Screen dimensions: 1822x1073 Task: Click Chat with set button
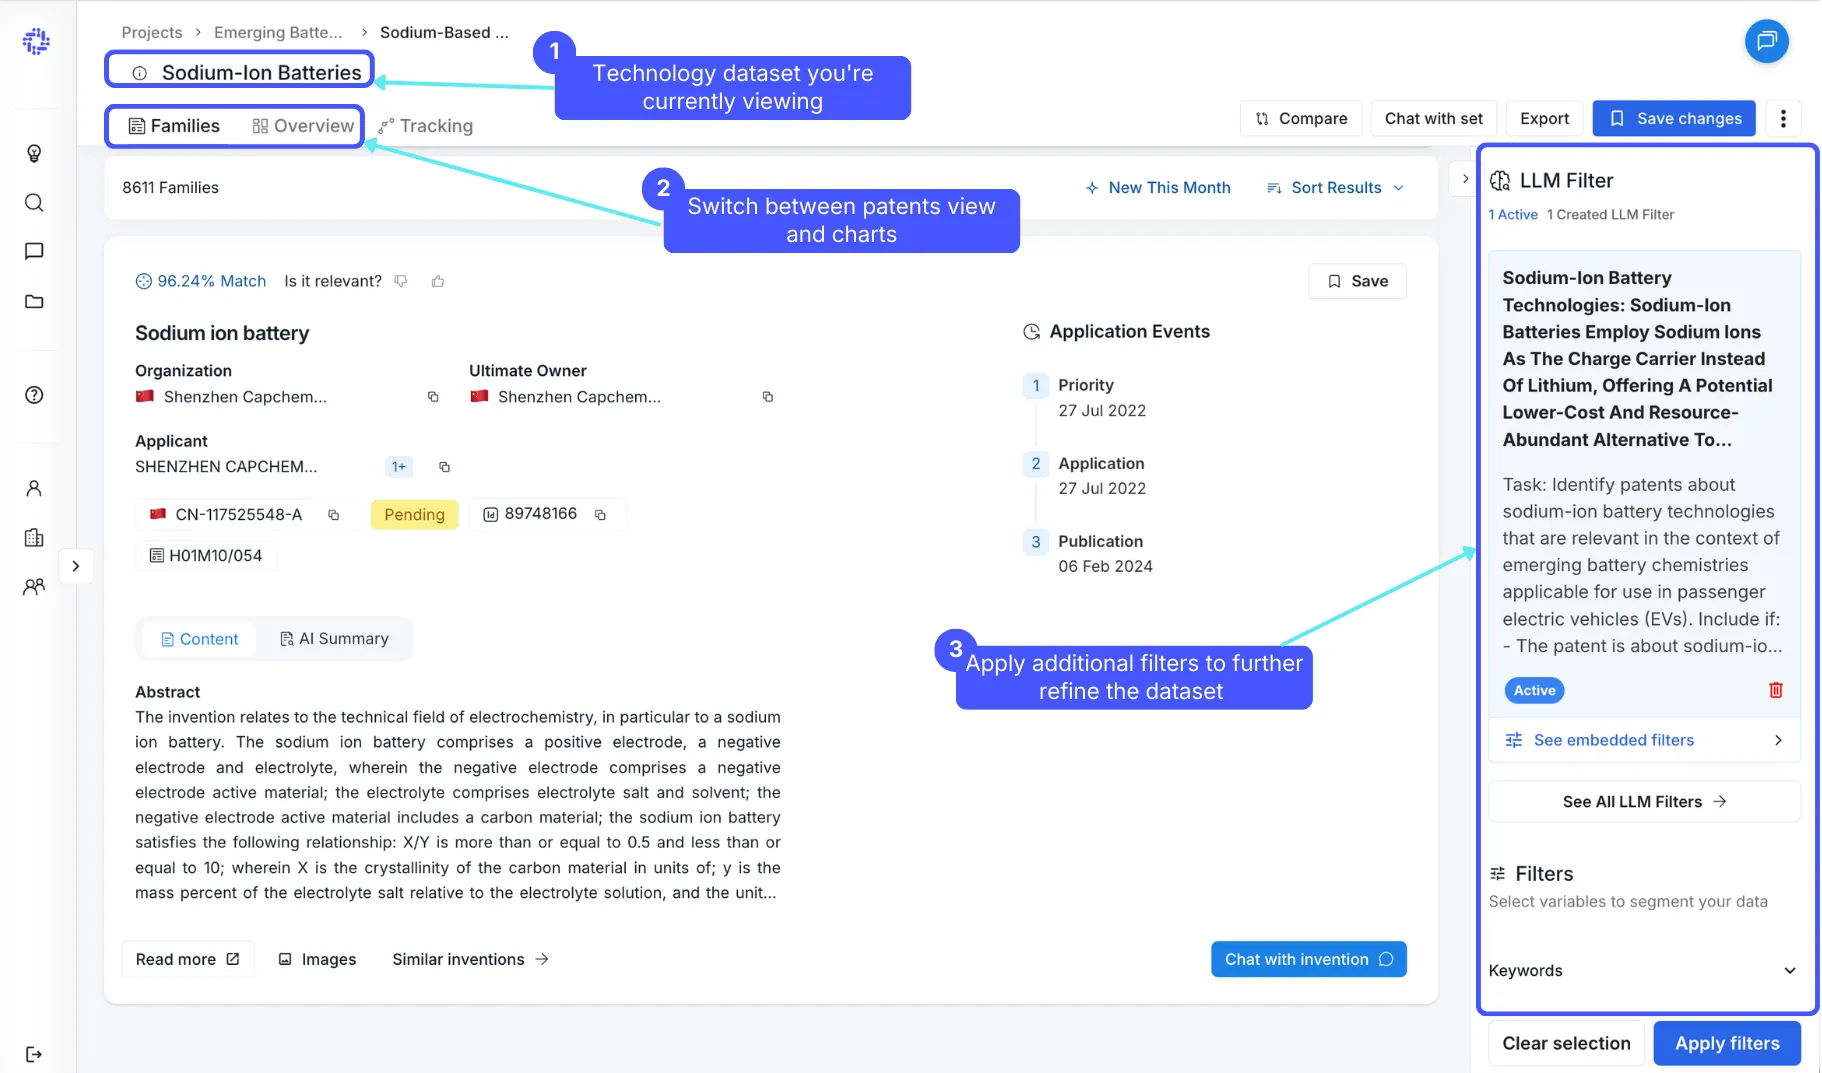point(1433,118)
